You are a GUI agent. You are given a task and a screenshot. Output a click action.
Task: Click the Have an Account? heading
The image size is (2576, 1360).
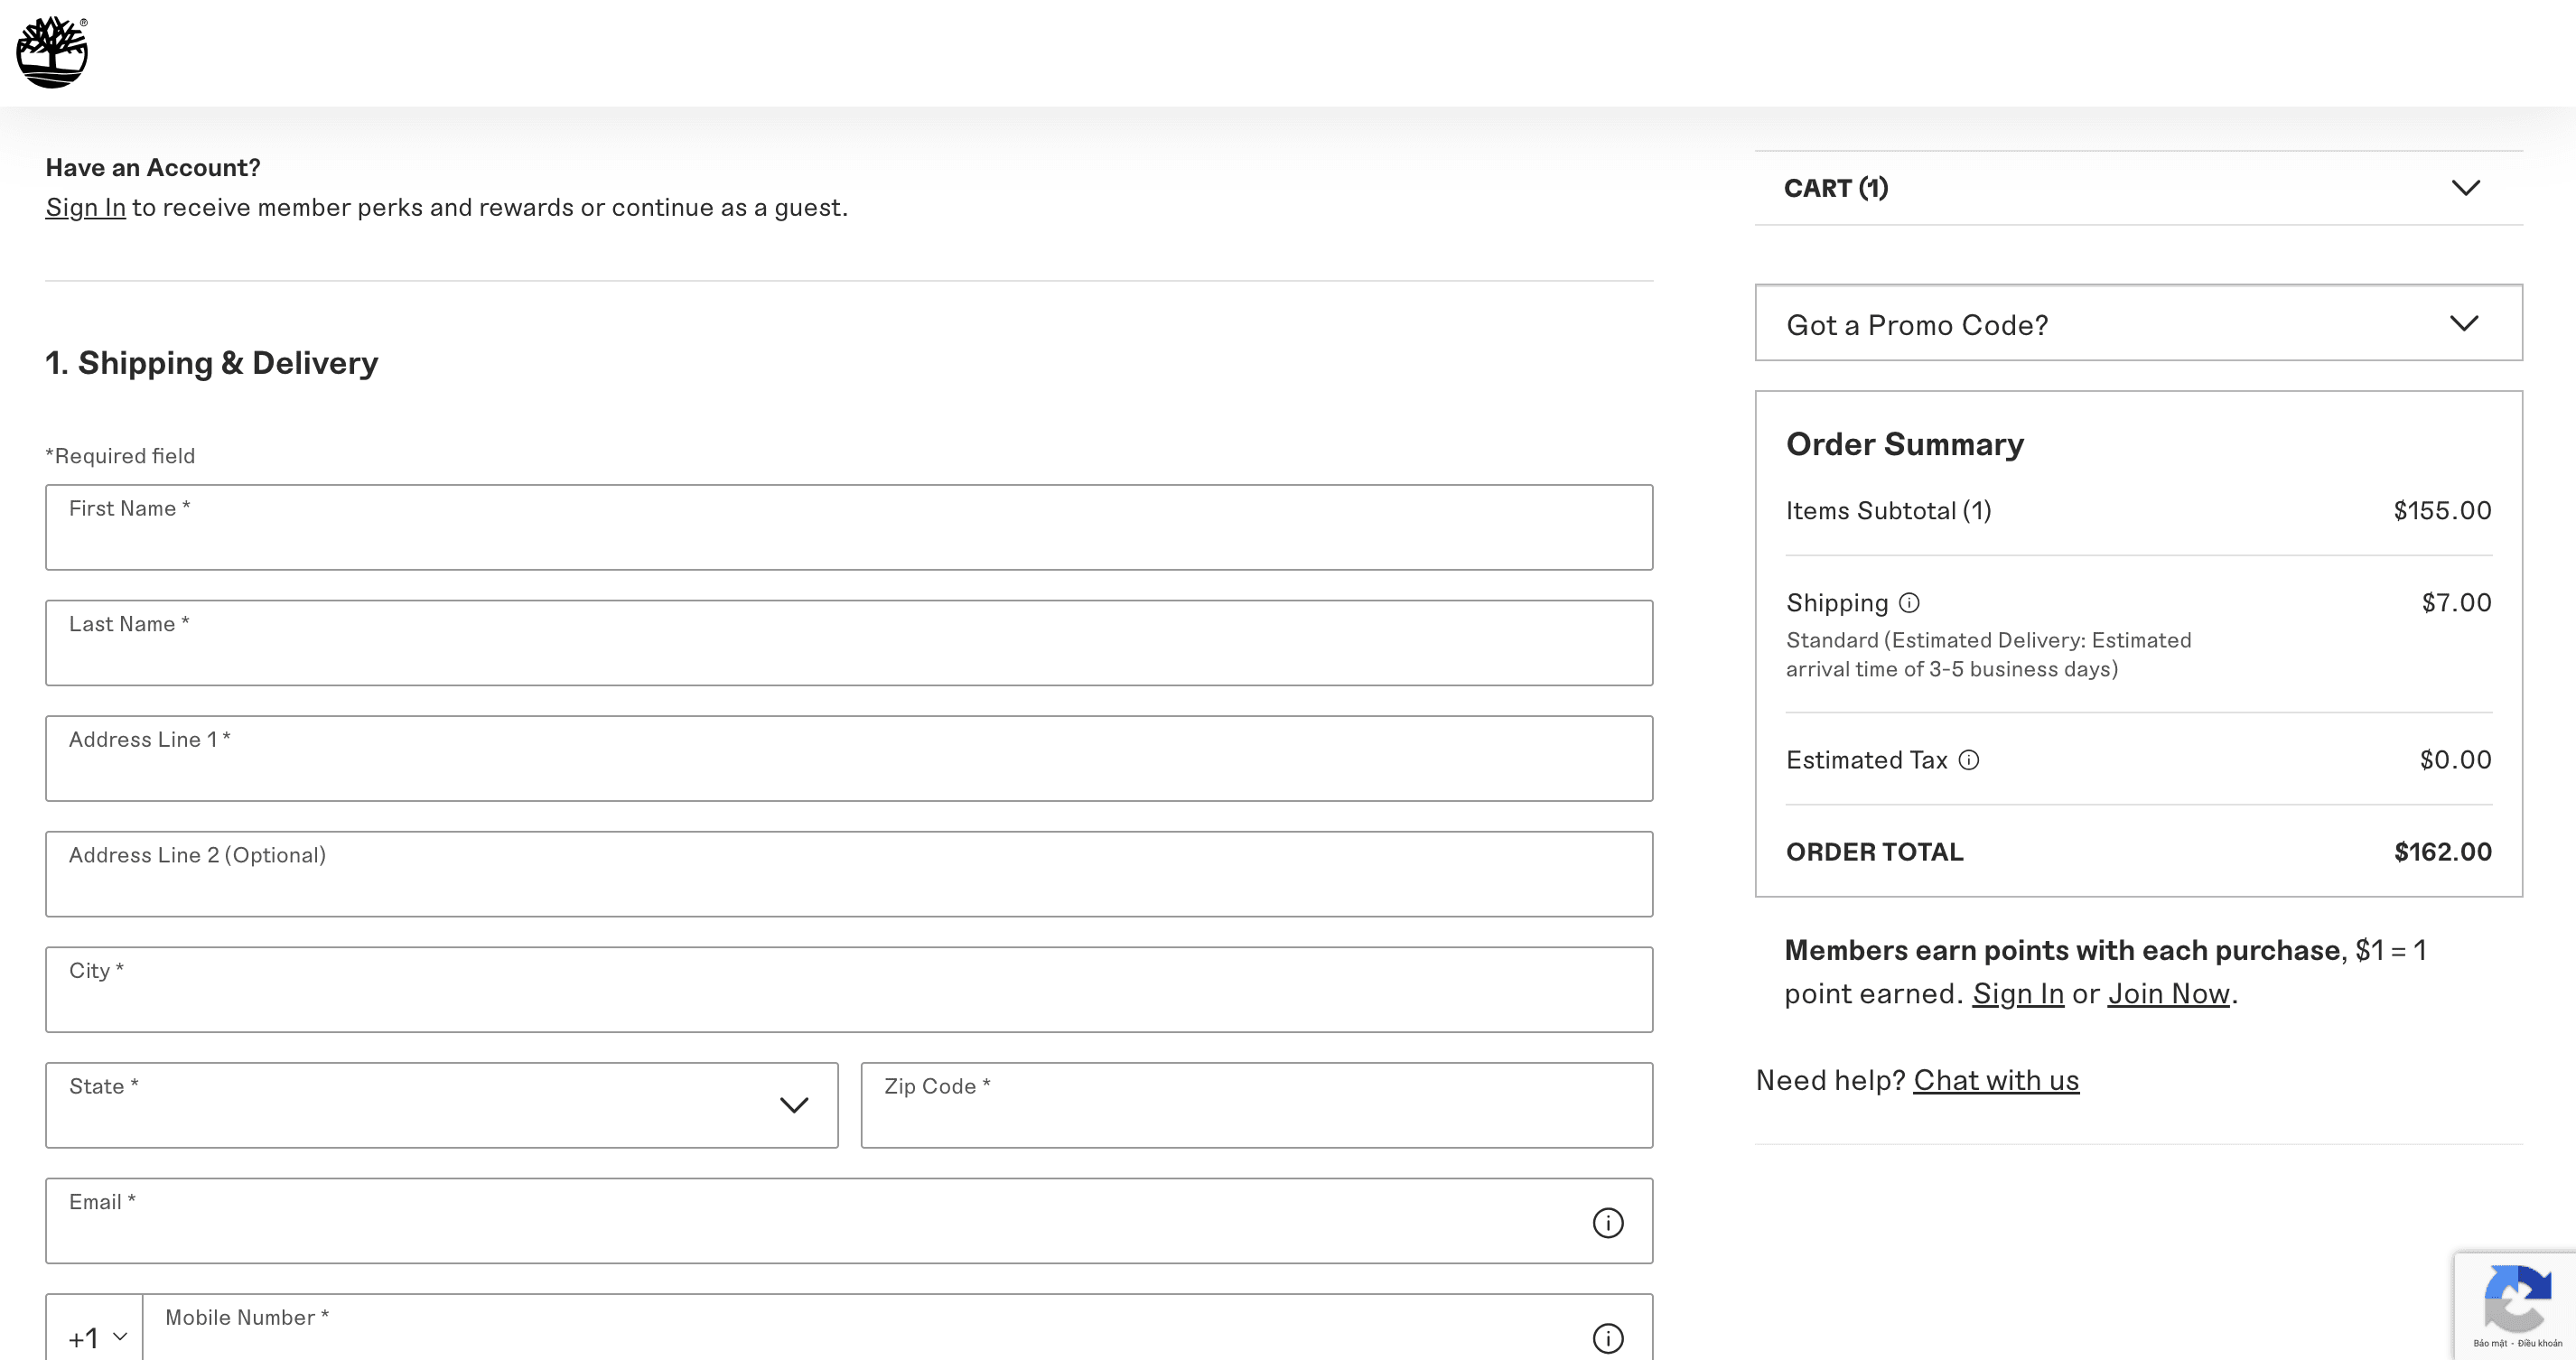[x=153, y=168]
